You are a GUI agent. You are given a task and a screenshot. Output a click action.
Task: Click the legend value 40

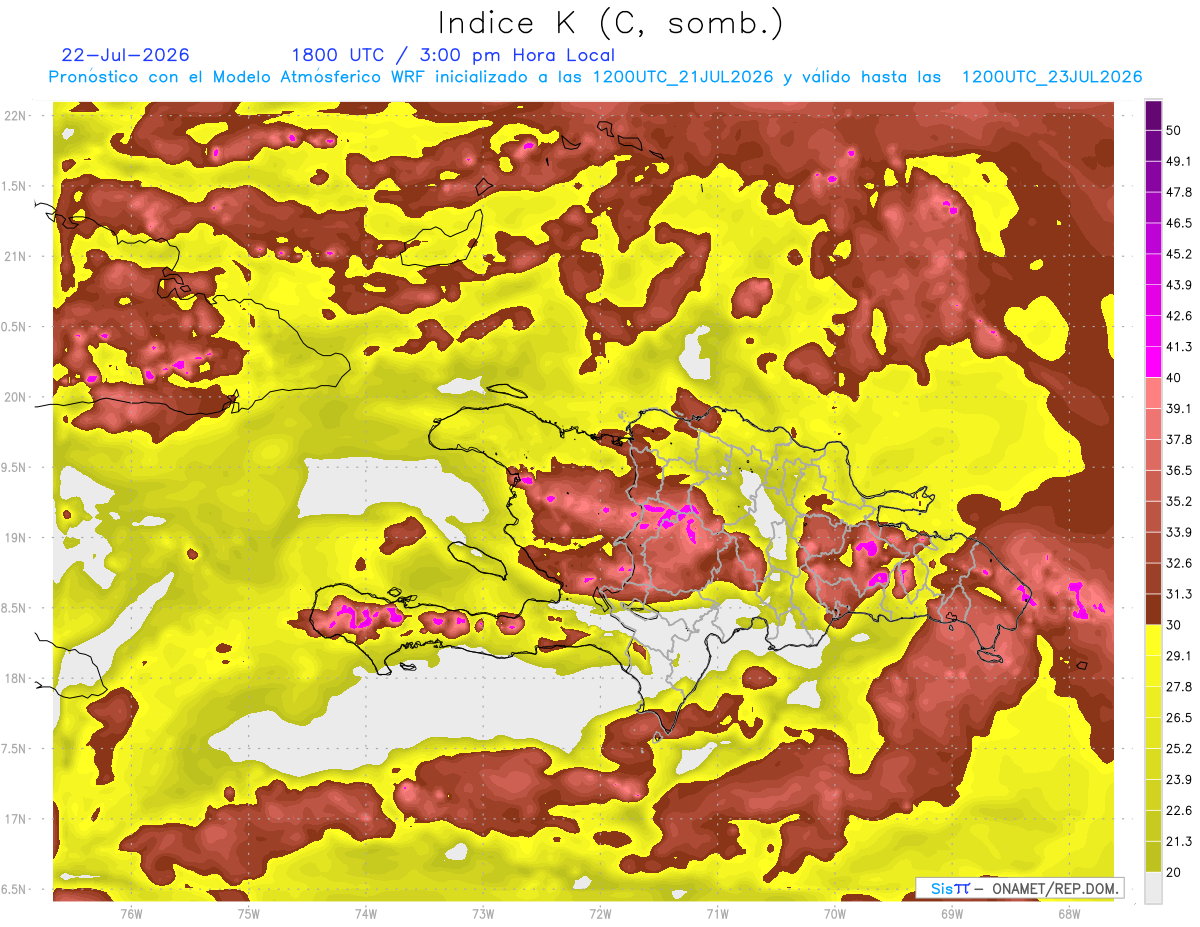click(1173, 378)
